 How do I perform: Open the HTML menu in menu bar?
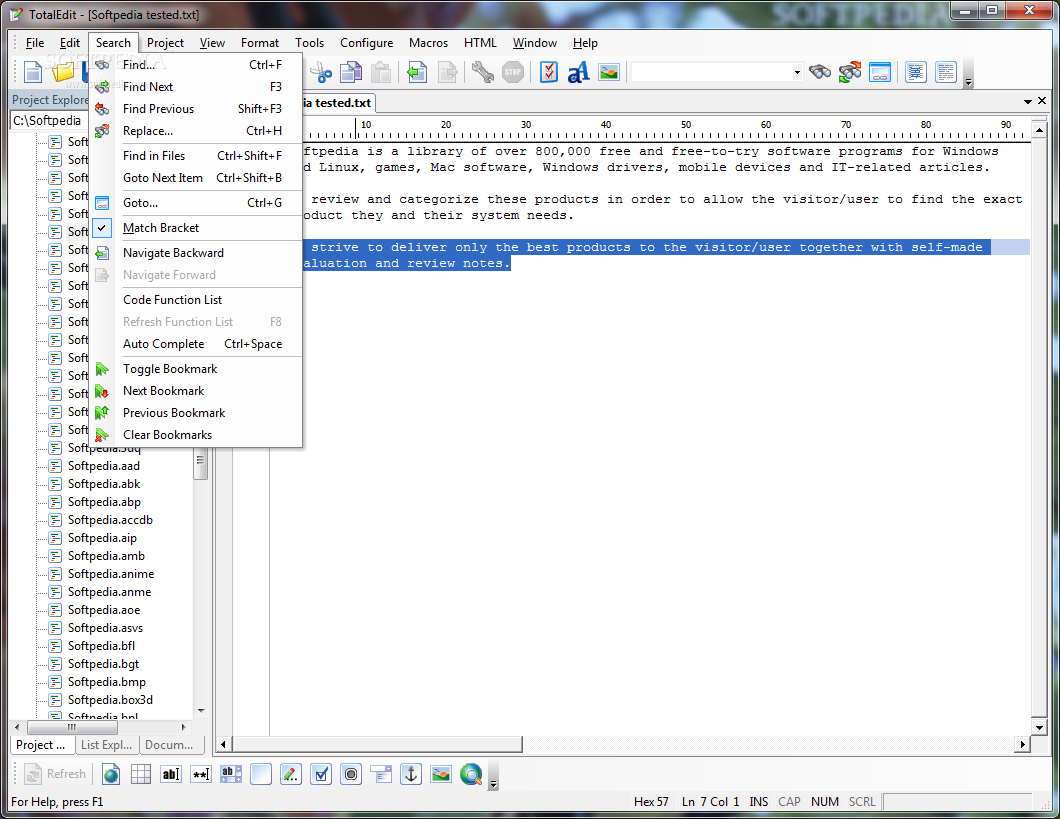pyautogui.click(x=480, y=43)
